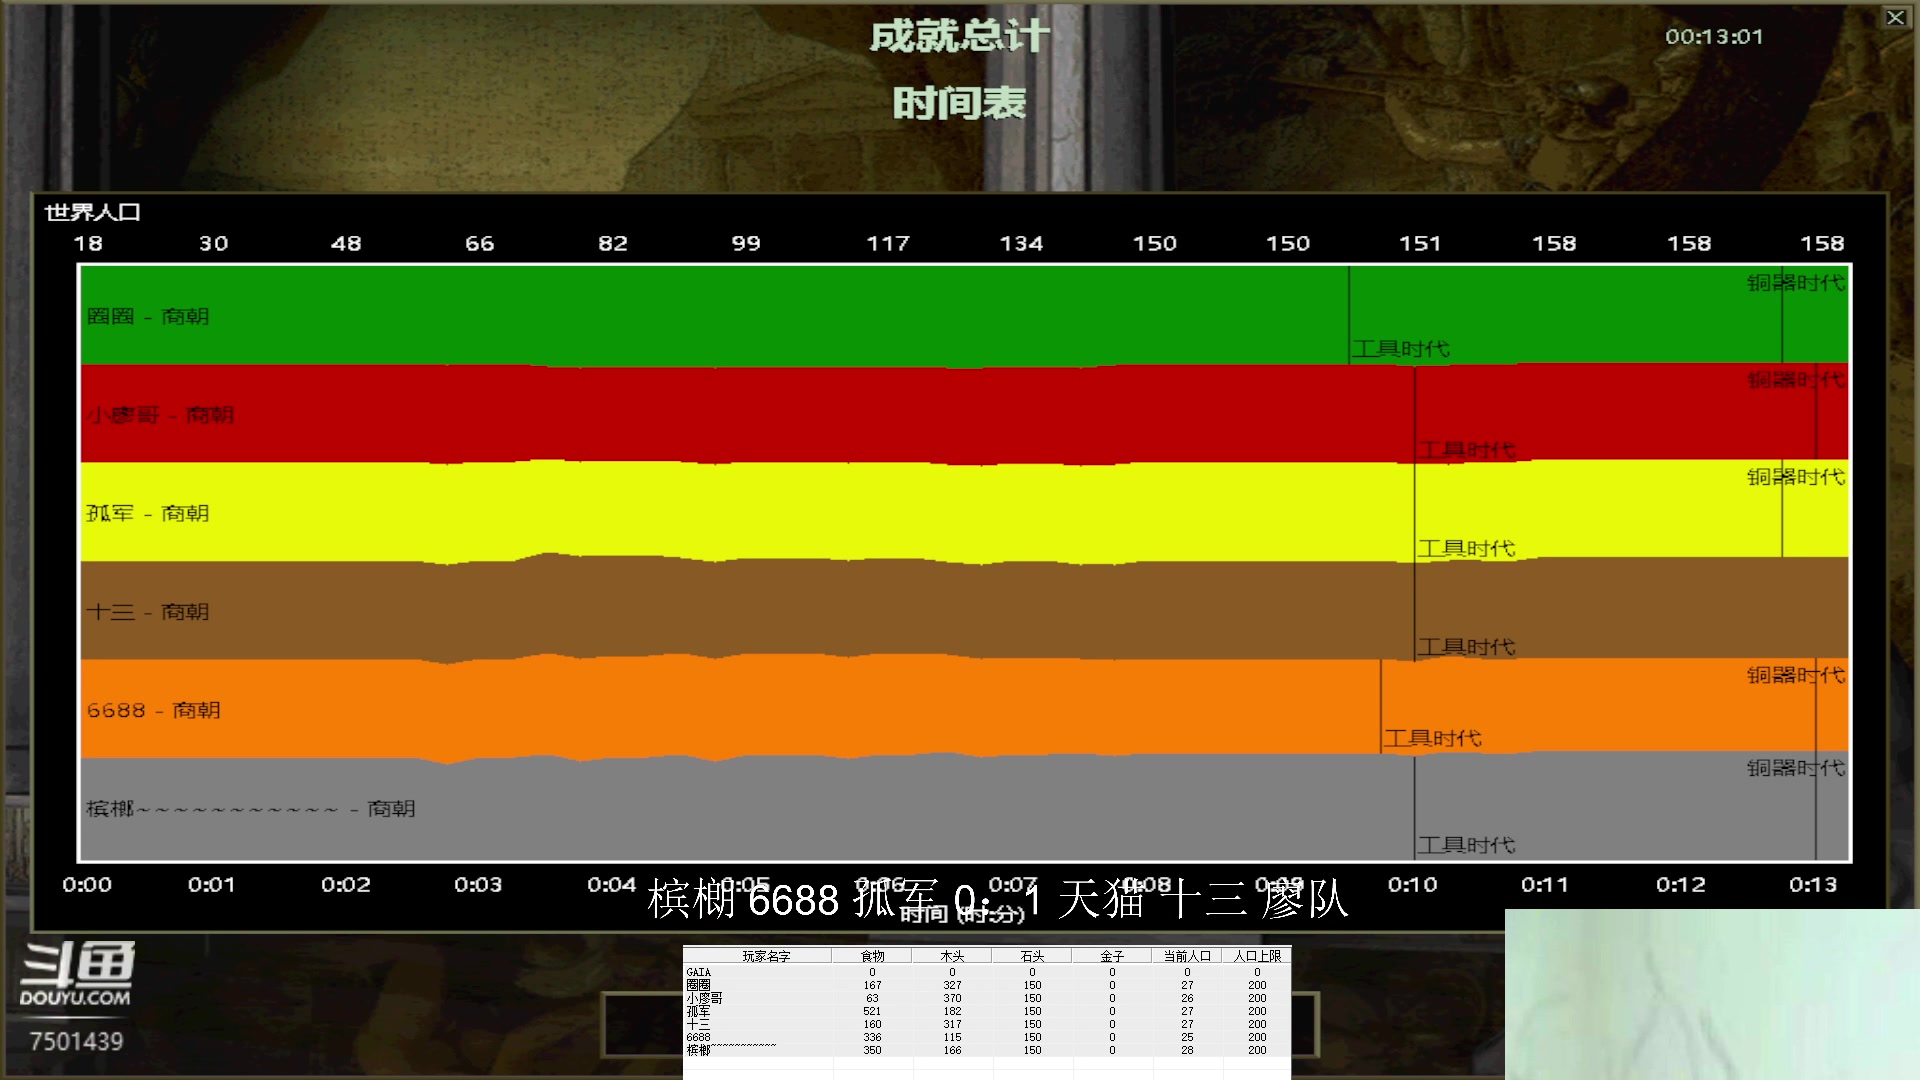Click the 工具时代 marker in 小廖哥's band
This screenshot has height=1080, width=1920.
[x=1468, y=450]
